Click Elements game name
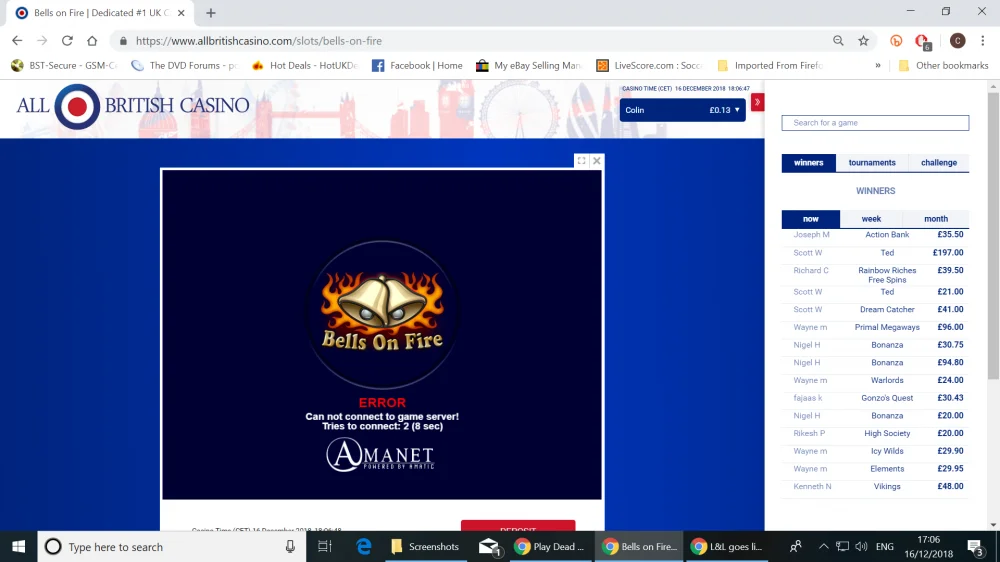This screenshot has width=1000, height=562. (x=887, y=469)
